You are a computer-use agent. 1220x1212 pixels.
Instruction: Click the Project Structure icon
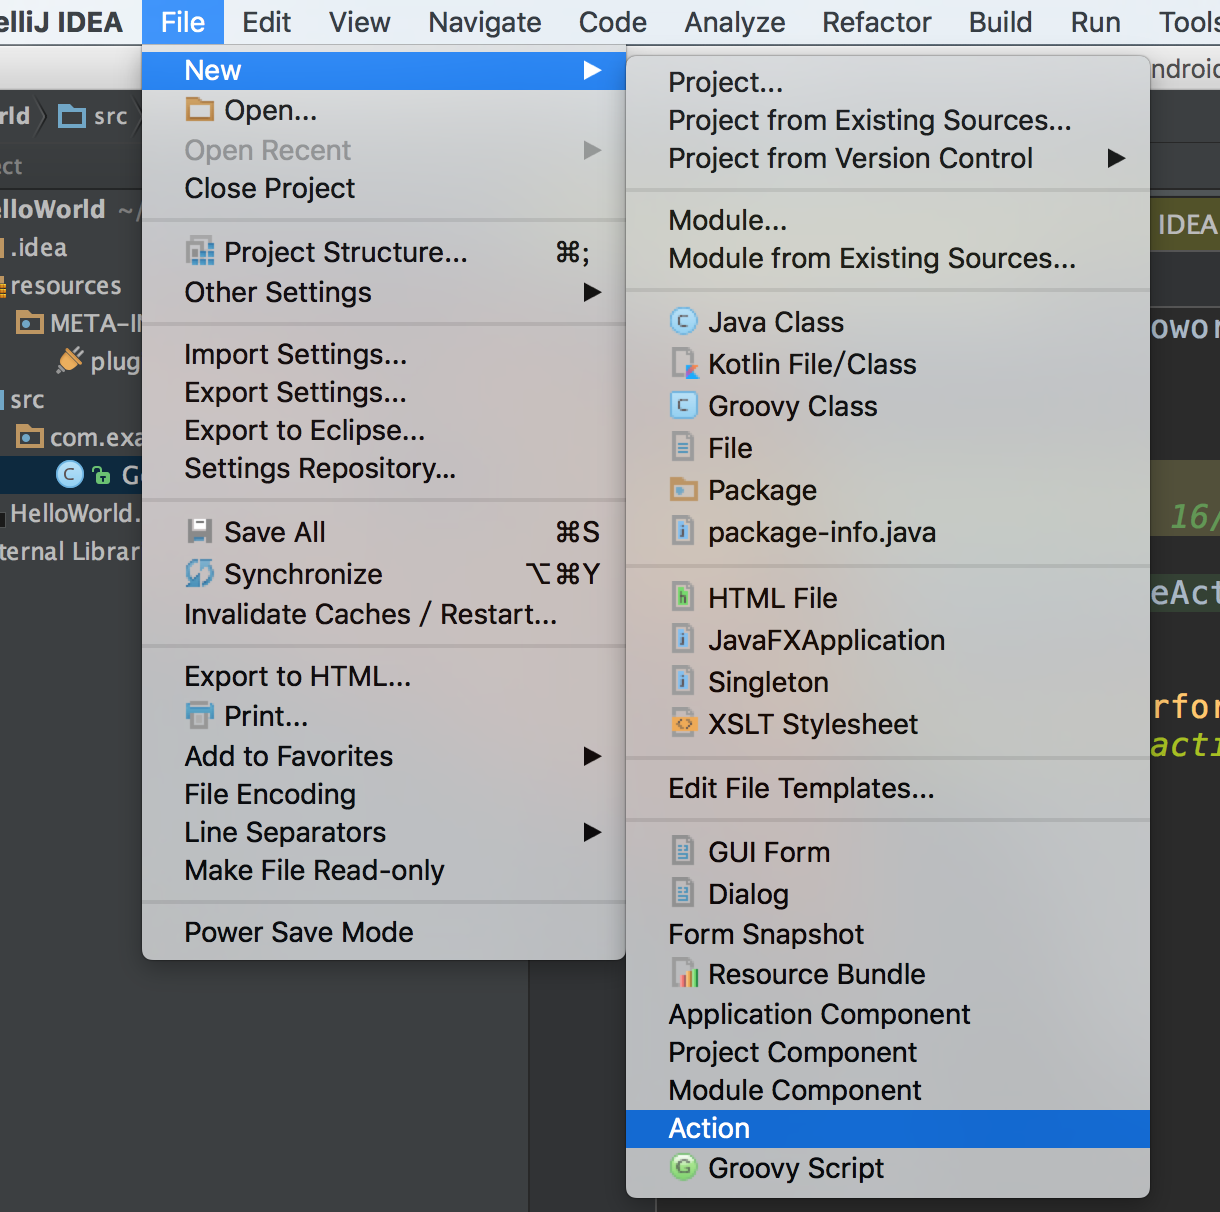click(200, 252)
